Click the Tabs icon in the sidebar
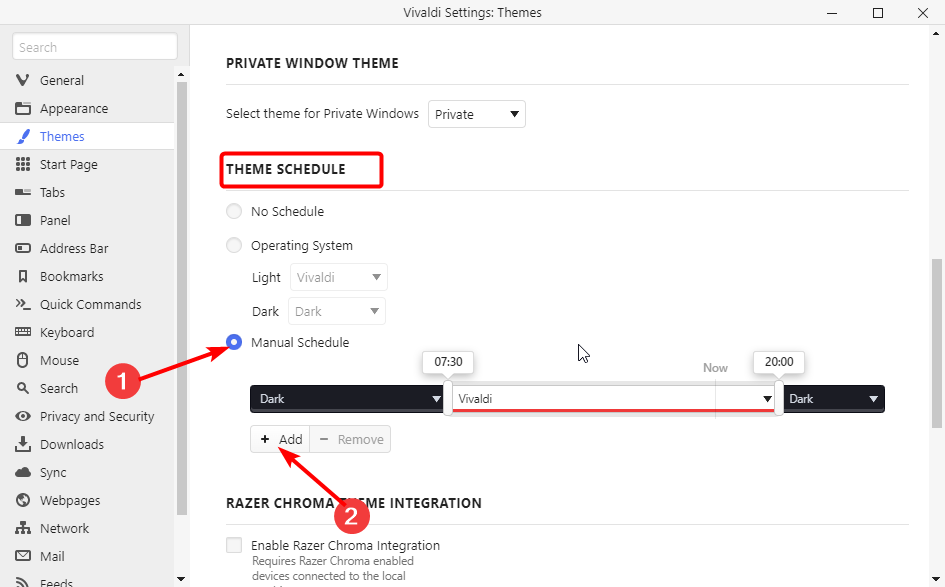Viewport: 945px width, 587px height. coord(23,192)
